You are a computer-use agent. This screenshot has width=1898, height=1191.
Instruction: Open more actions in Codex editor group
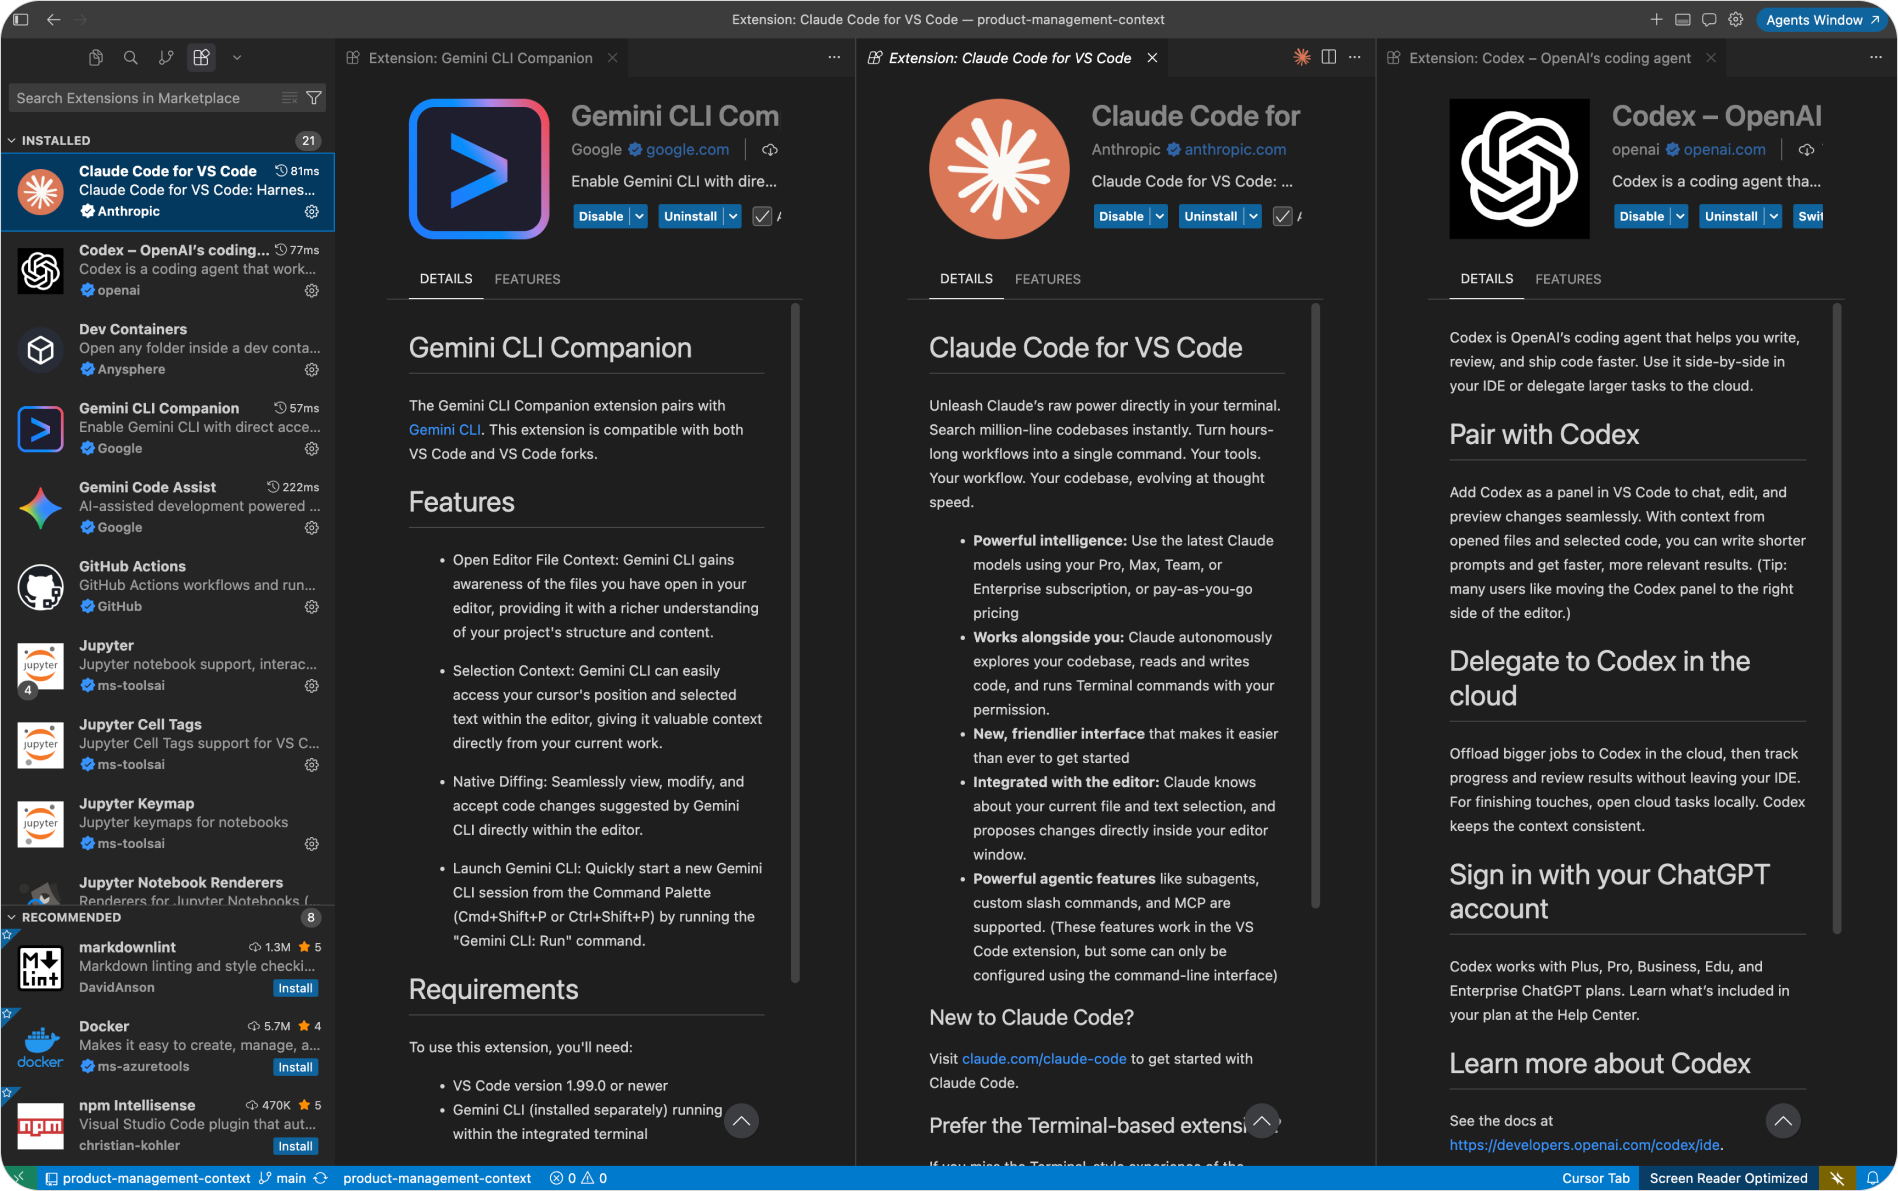pos(1876,58)
